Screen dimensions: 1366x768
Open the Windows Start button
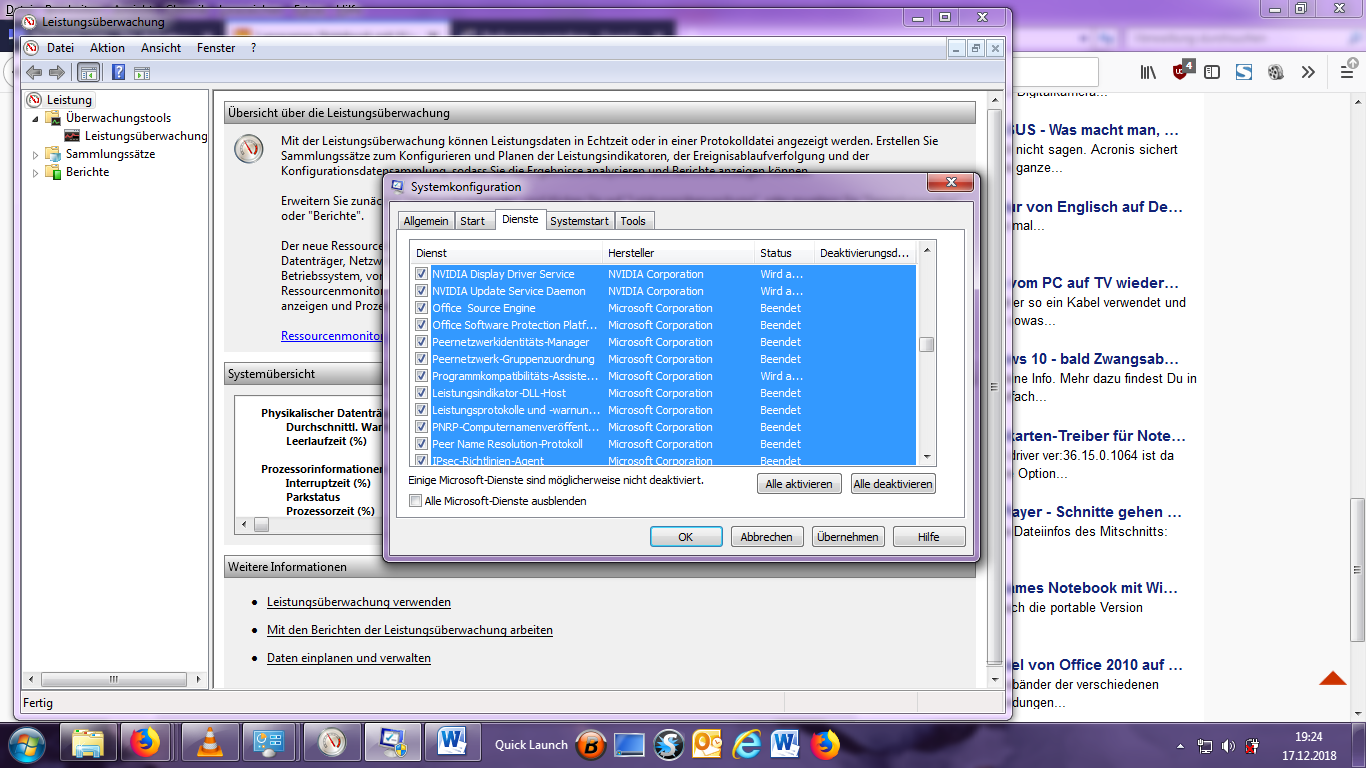[27, 744]
